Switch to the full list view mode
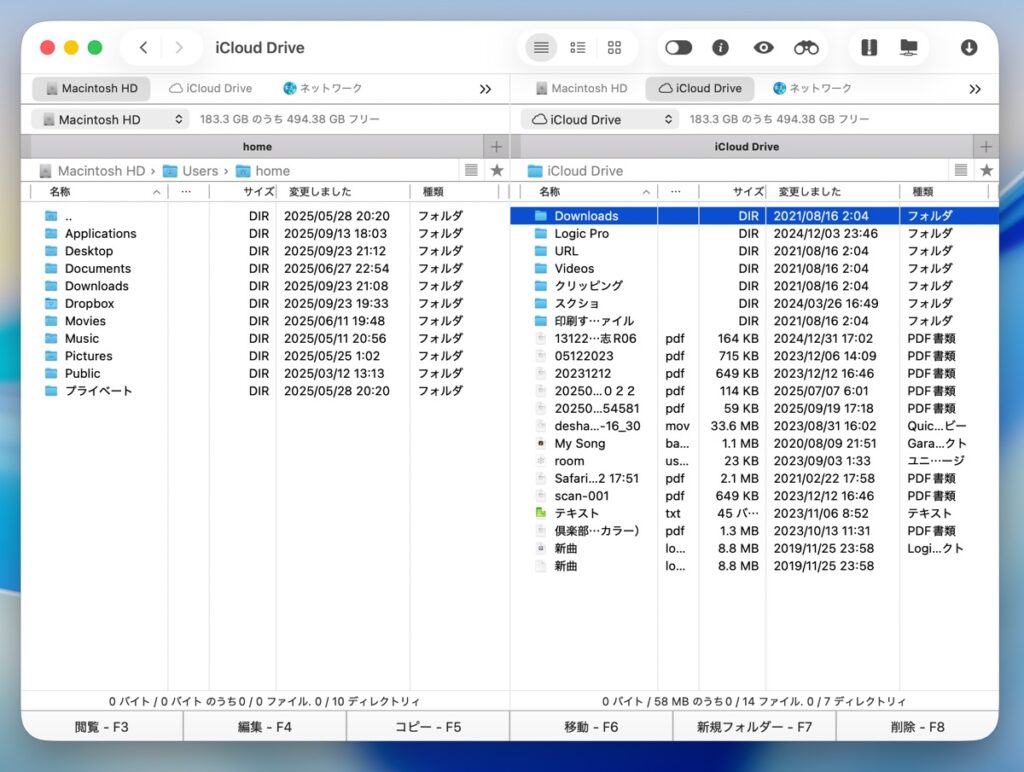Image resolution: width=1024 pixels, height=772 pixels. 541,48
